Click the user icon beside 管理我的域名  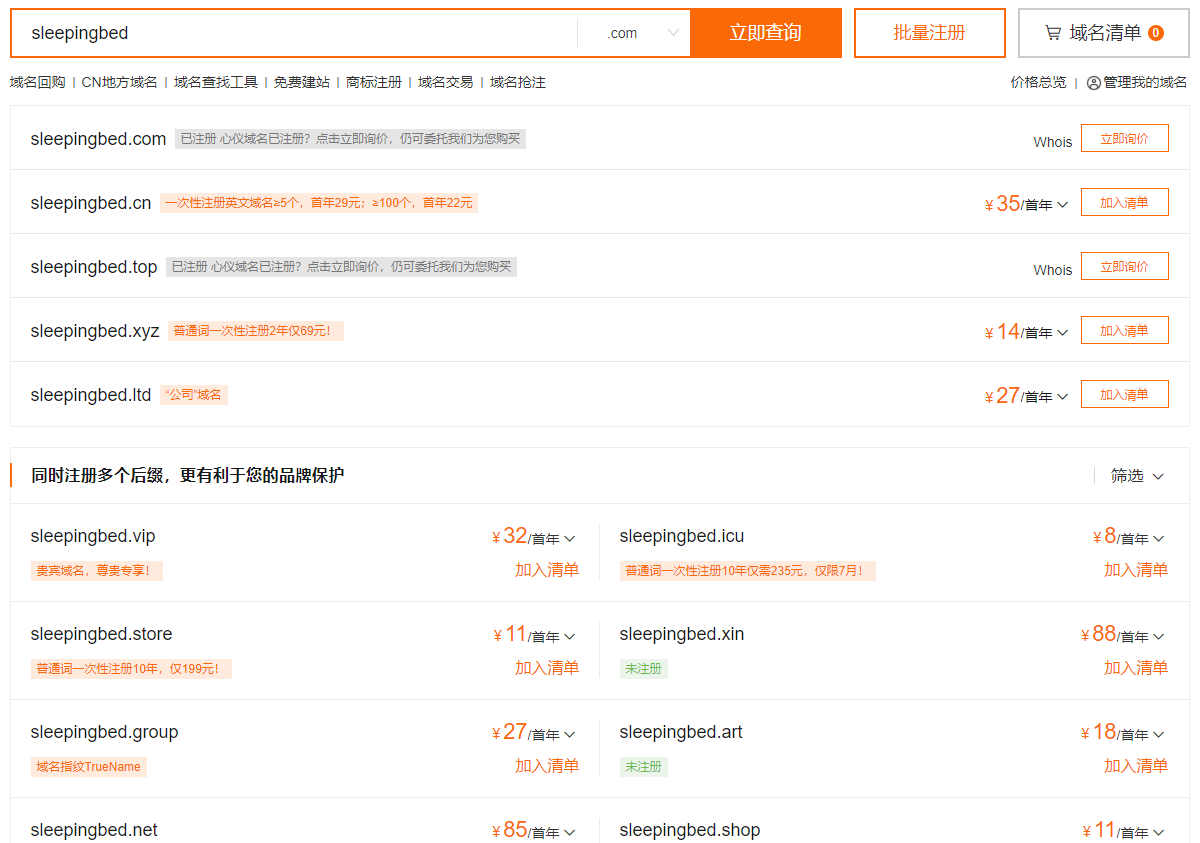tap(1094, 83)
